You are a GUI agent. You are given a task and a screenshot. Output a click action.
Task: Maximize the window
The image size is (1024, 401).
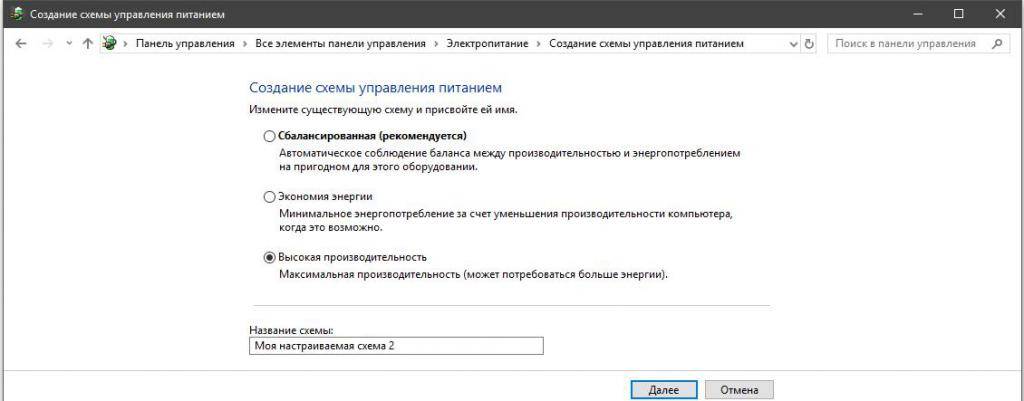tap(958, 14)
